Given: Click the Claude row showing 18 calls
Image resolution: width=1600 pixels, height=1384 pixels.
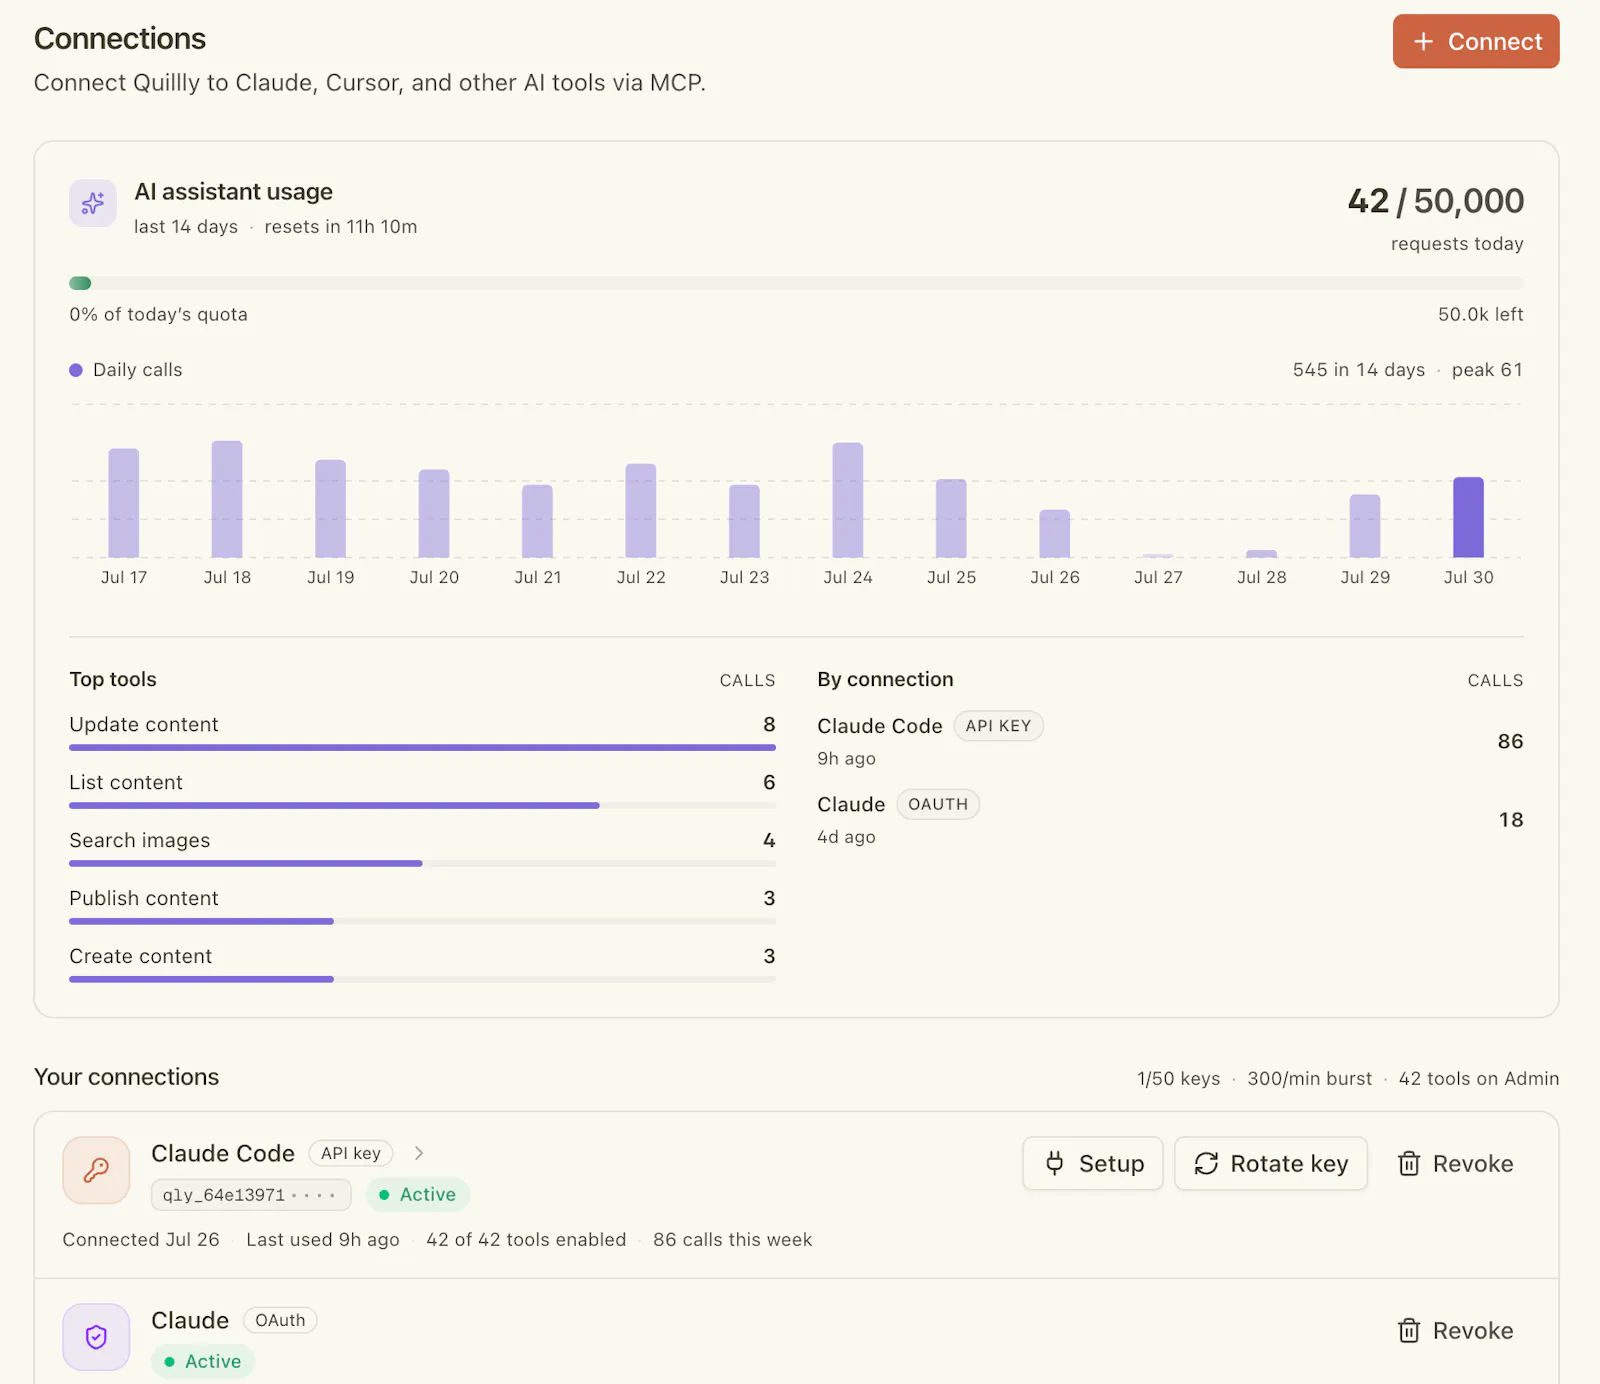Looking at the screenshot, I should [1170, 819].
